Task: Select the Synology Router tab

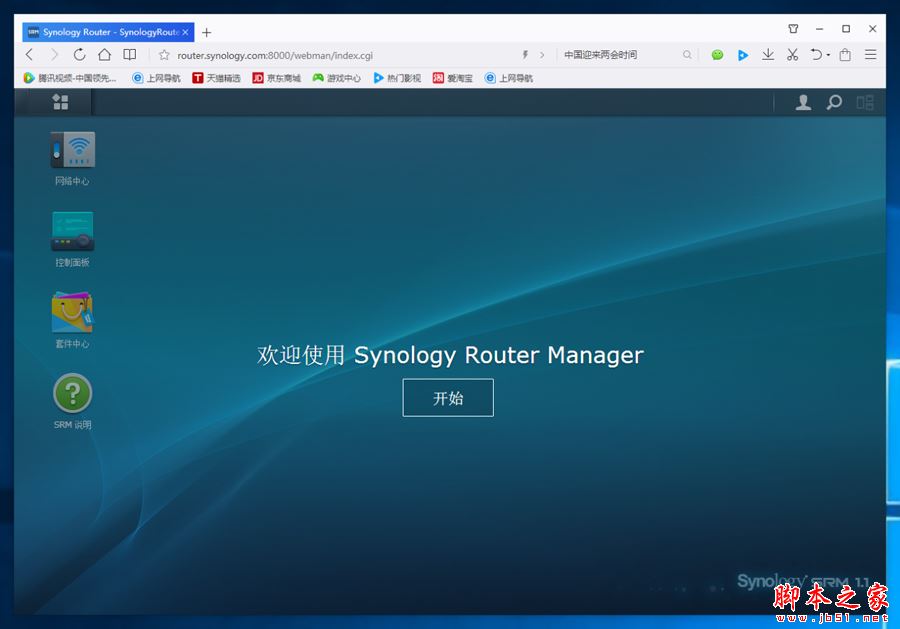Action: (x=108, y=32)
